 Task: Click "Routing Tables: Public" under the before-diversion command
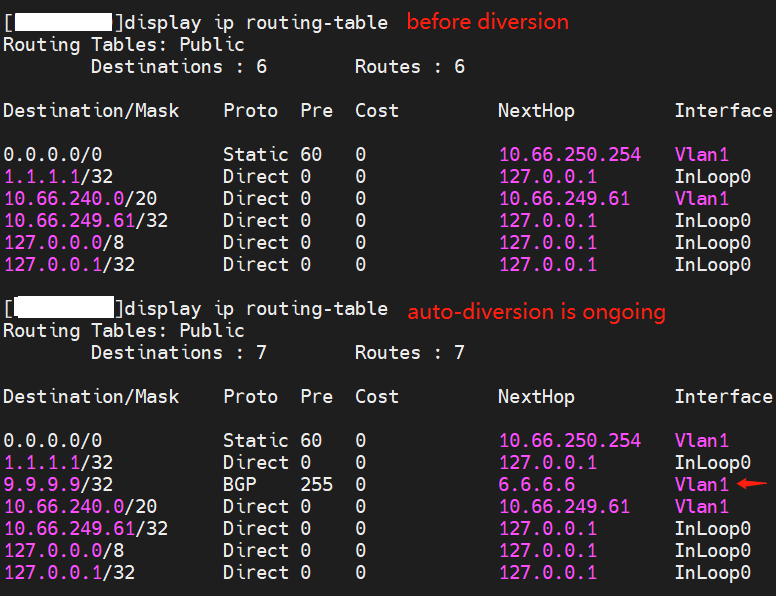123,45
